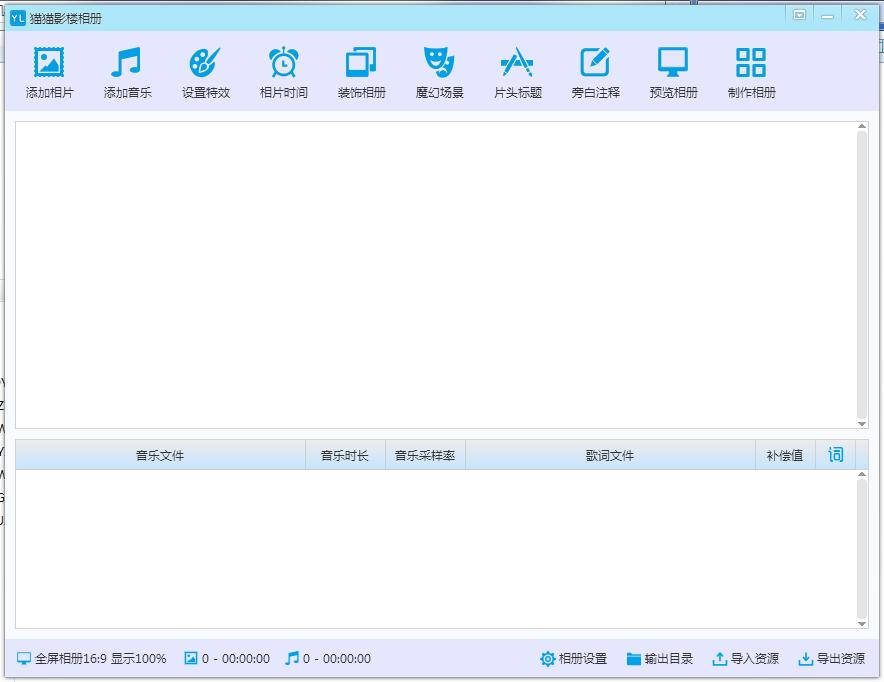Image resolution: width=884 pixels, height=682 pixels.
Task: Click the 音乐文件 column header
Action: point(160,455)
